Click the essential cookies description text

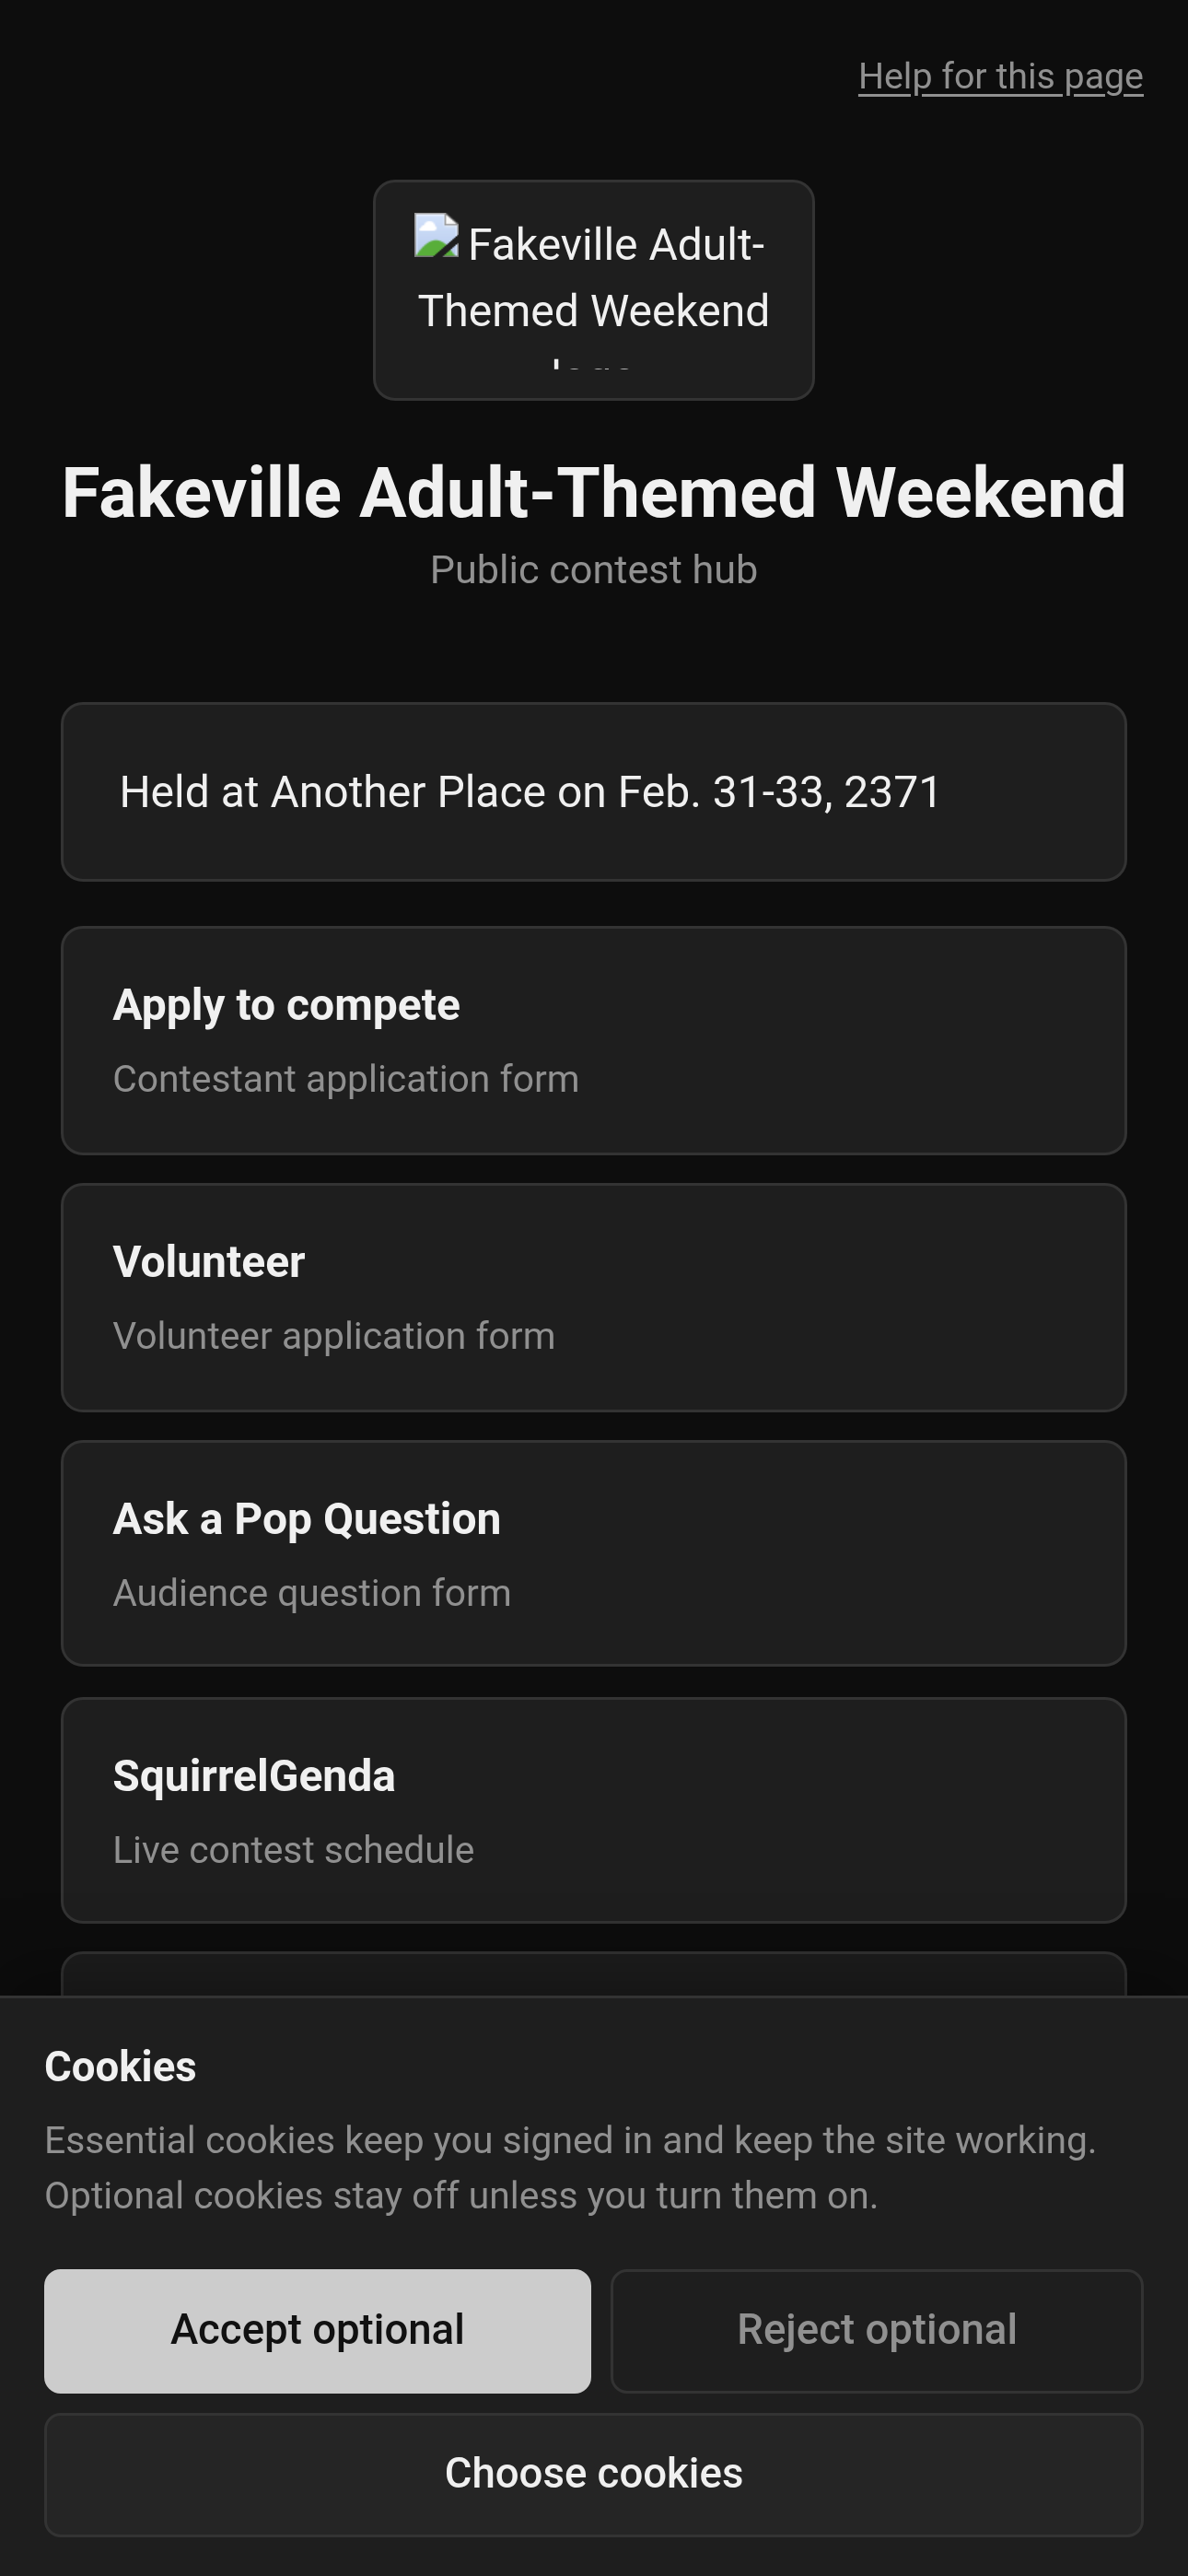coord(571,2168)
